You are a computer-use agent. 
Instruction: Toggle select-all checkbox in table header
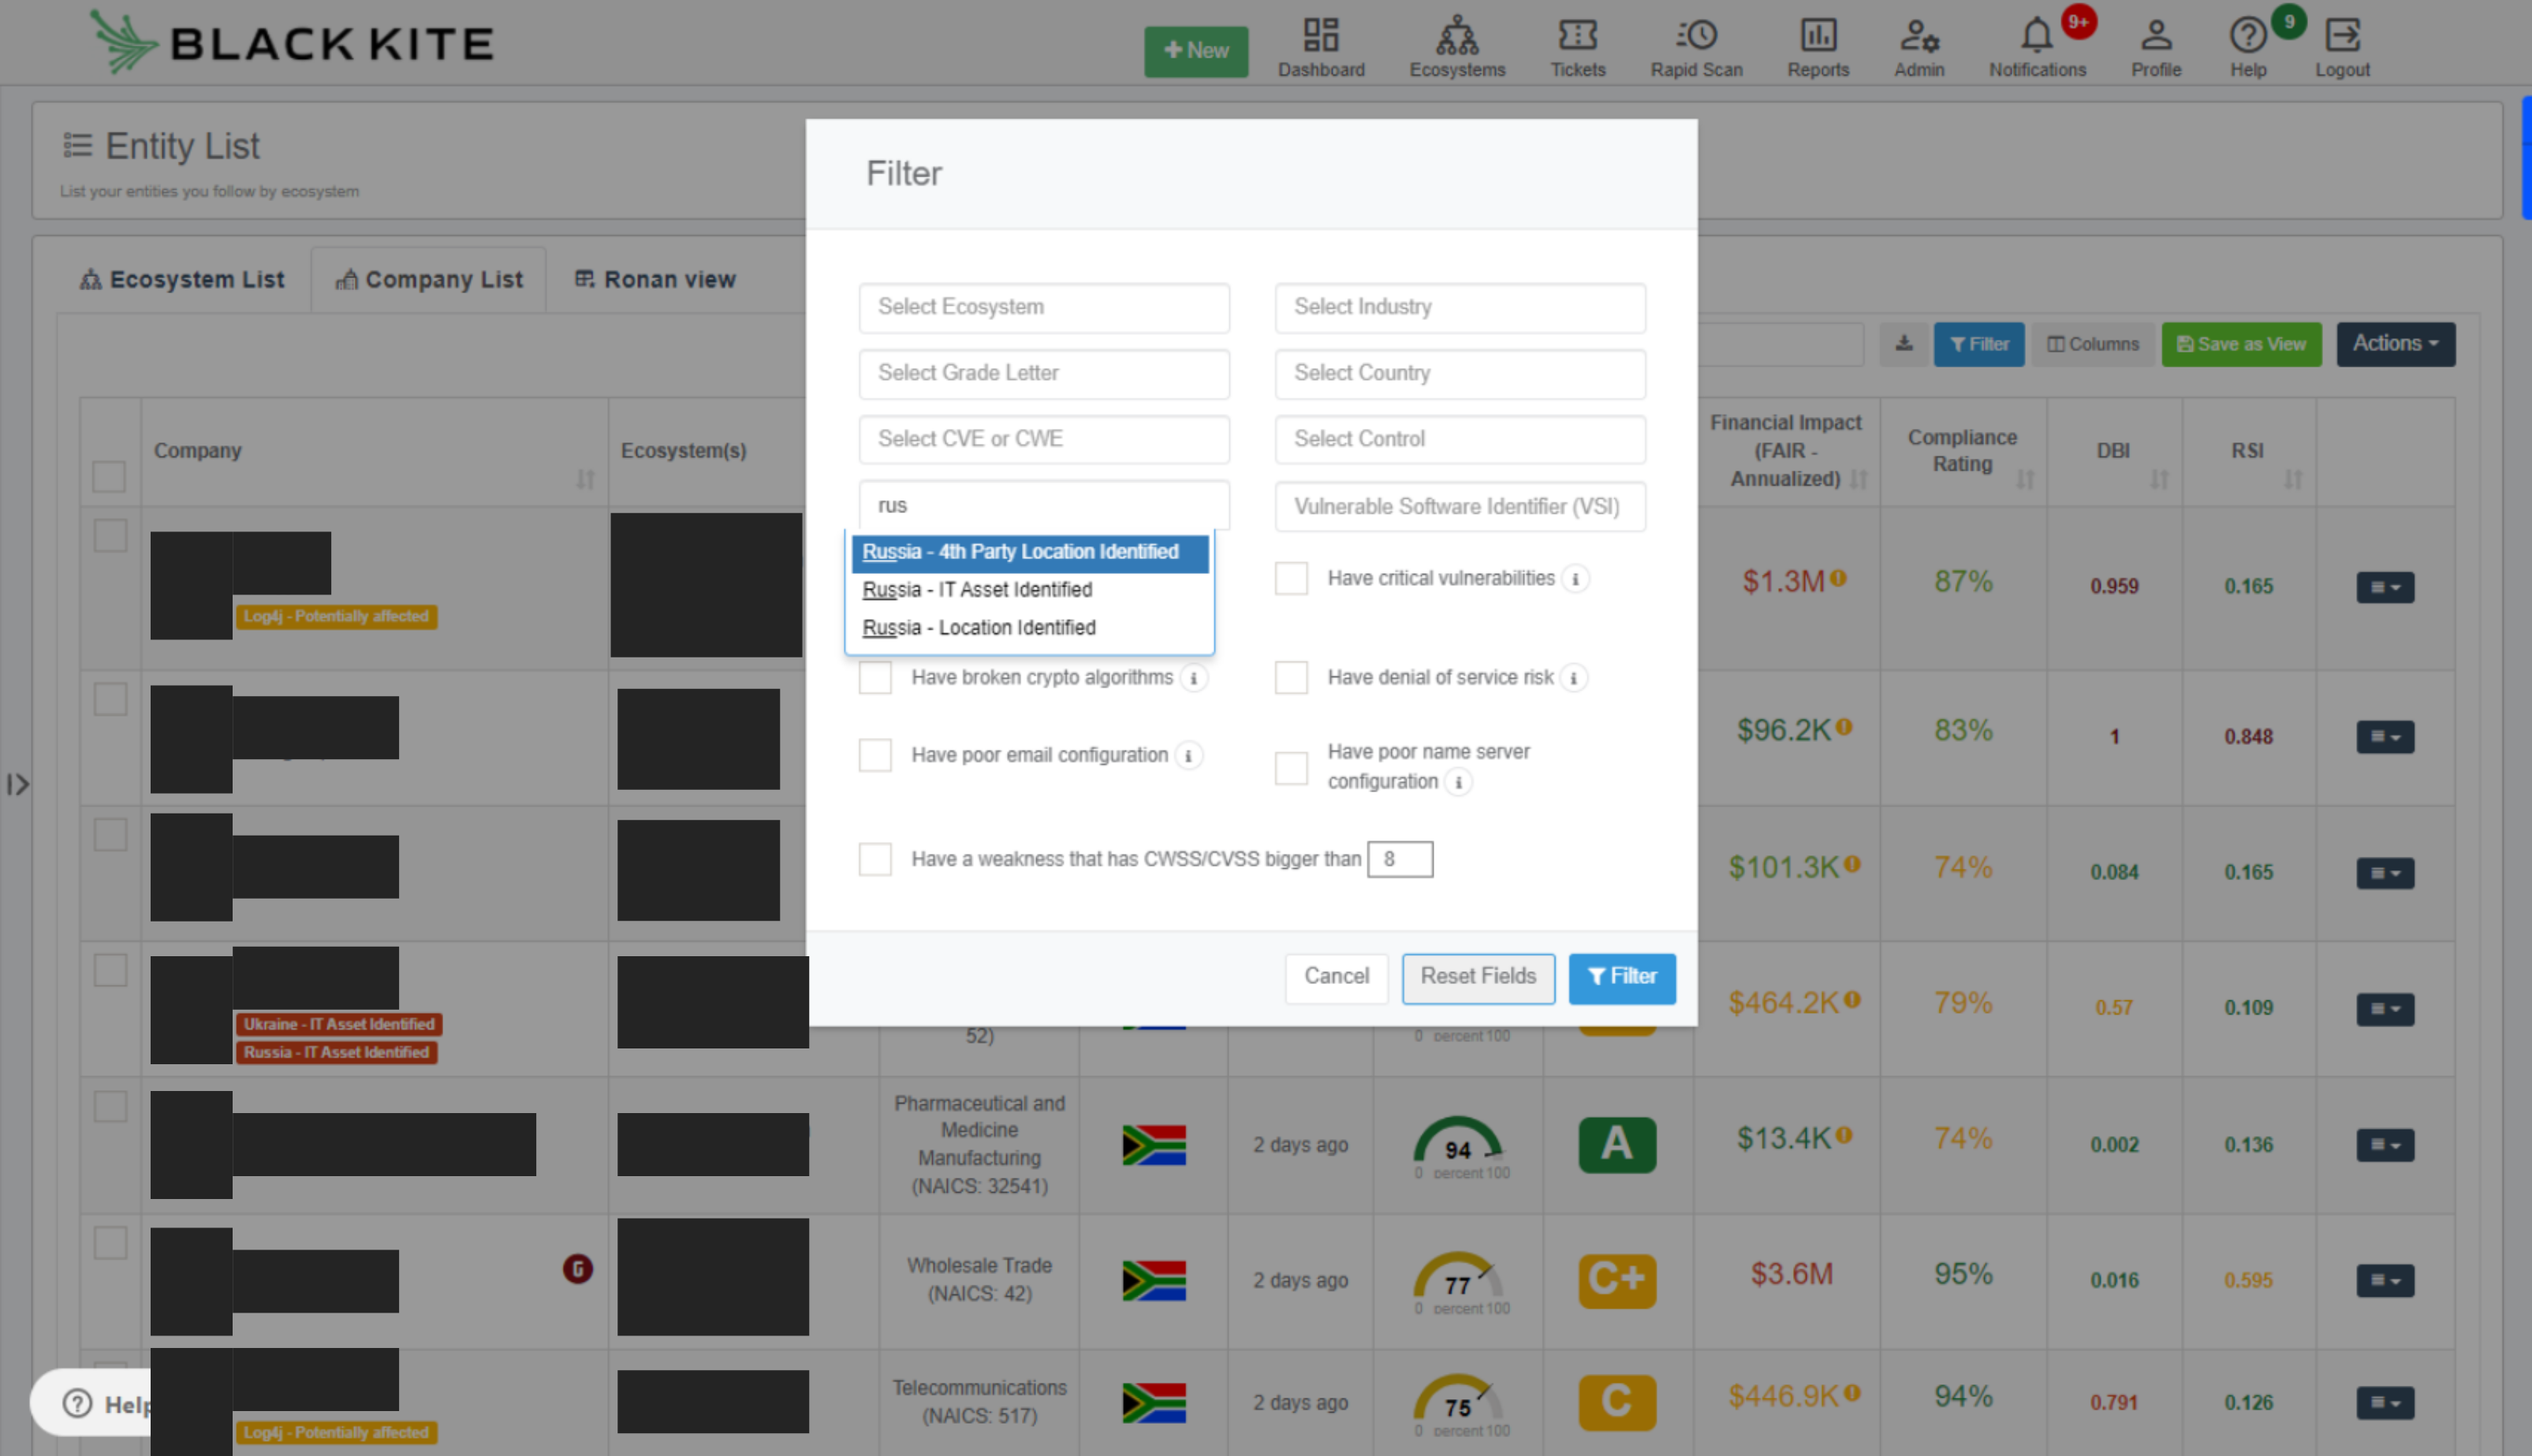(x=109, y=477)
